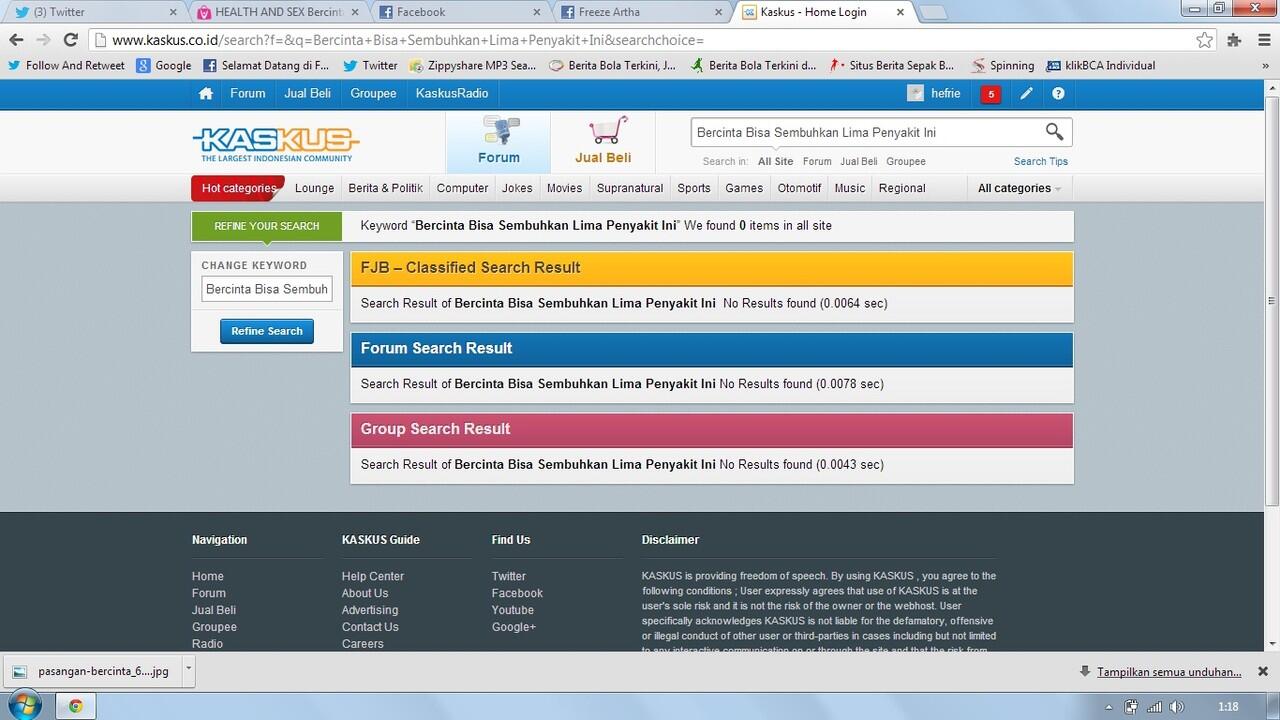The width and height of the screenshot is (1280, 720).
Task: Open the help question mark icon
Action: click(1058, 94)
